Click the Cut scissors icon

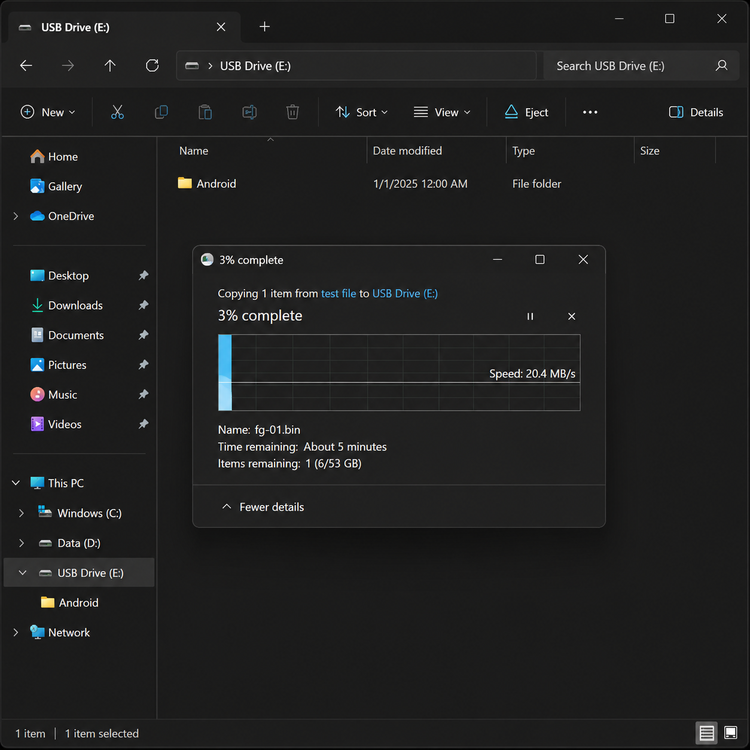(117, 112)
